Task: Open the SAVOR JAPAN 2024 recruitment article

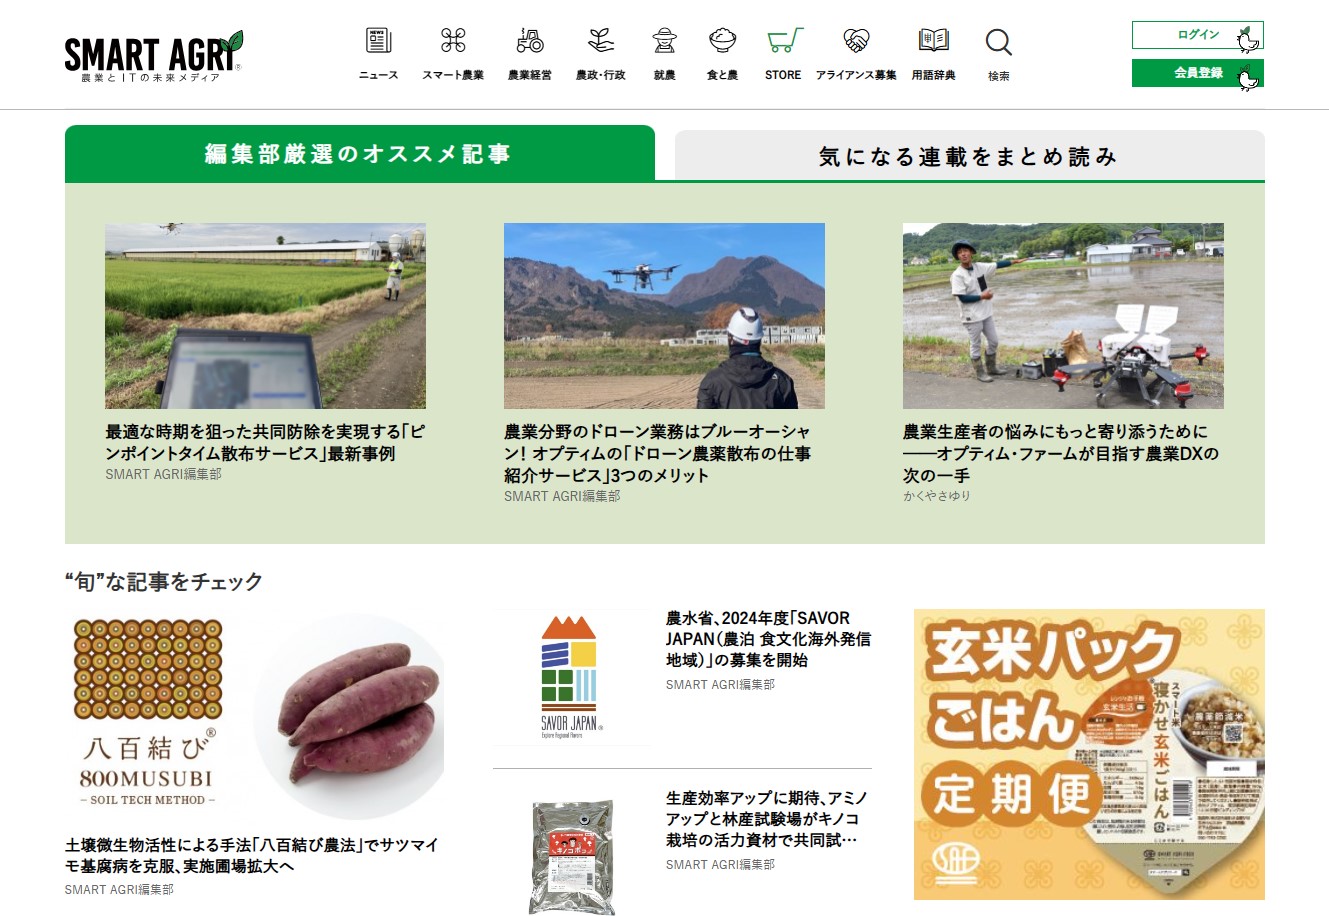Action: (768, 639)
